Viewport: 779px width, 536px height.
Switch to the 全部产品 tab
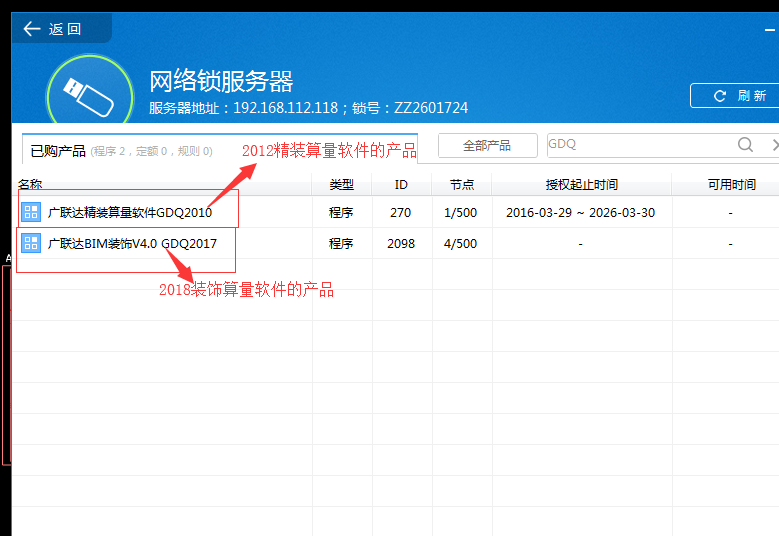coord(487,146)
